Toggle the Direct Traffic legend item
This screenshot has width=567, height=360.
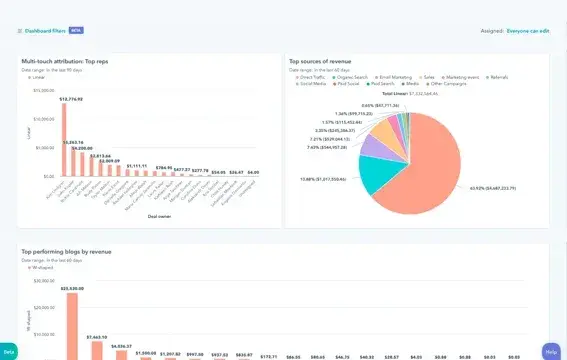click(x=311, y=77)
